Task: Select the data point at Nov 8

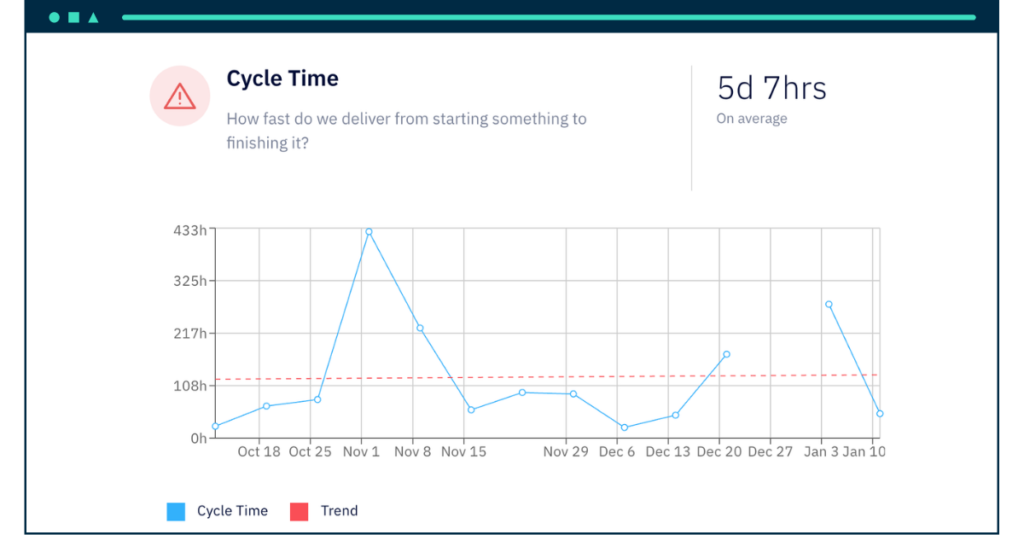Action: coord(420,329)
